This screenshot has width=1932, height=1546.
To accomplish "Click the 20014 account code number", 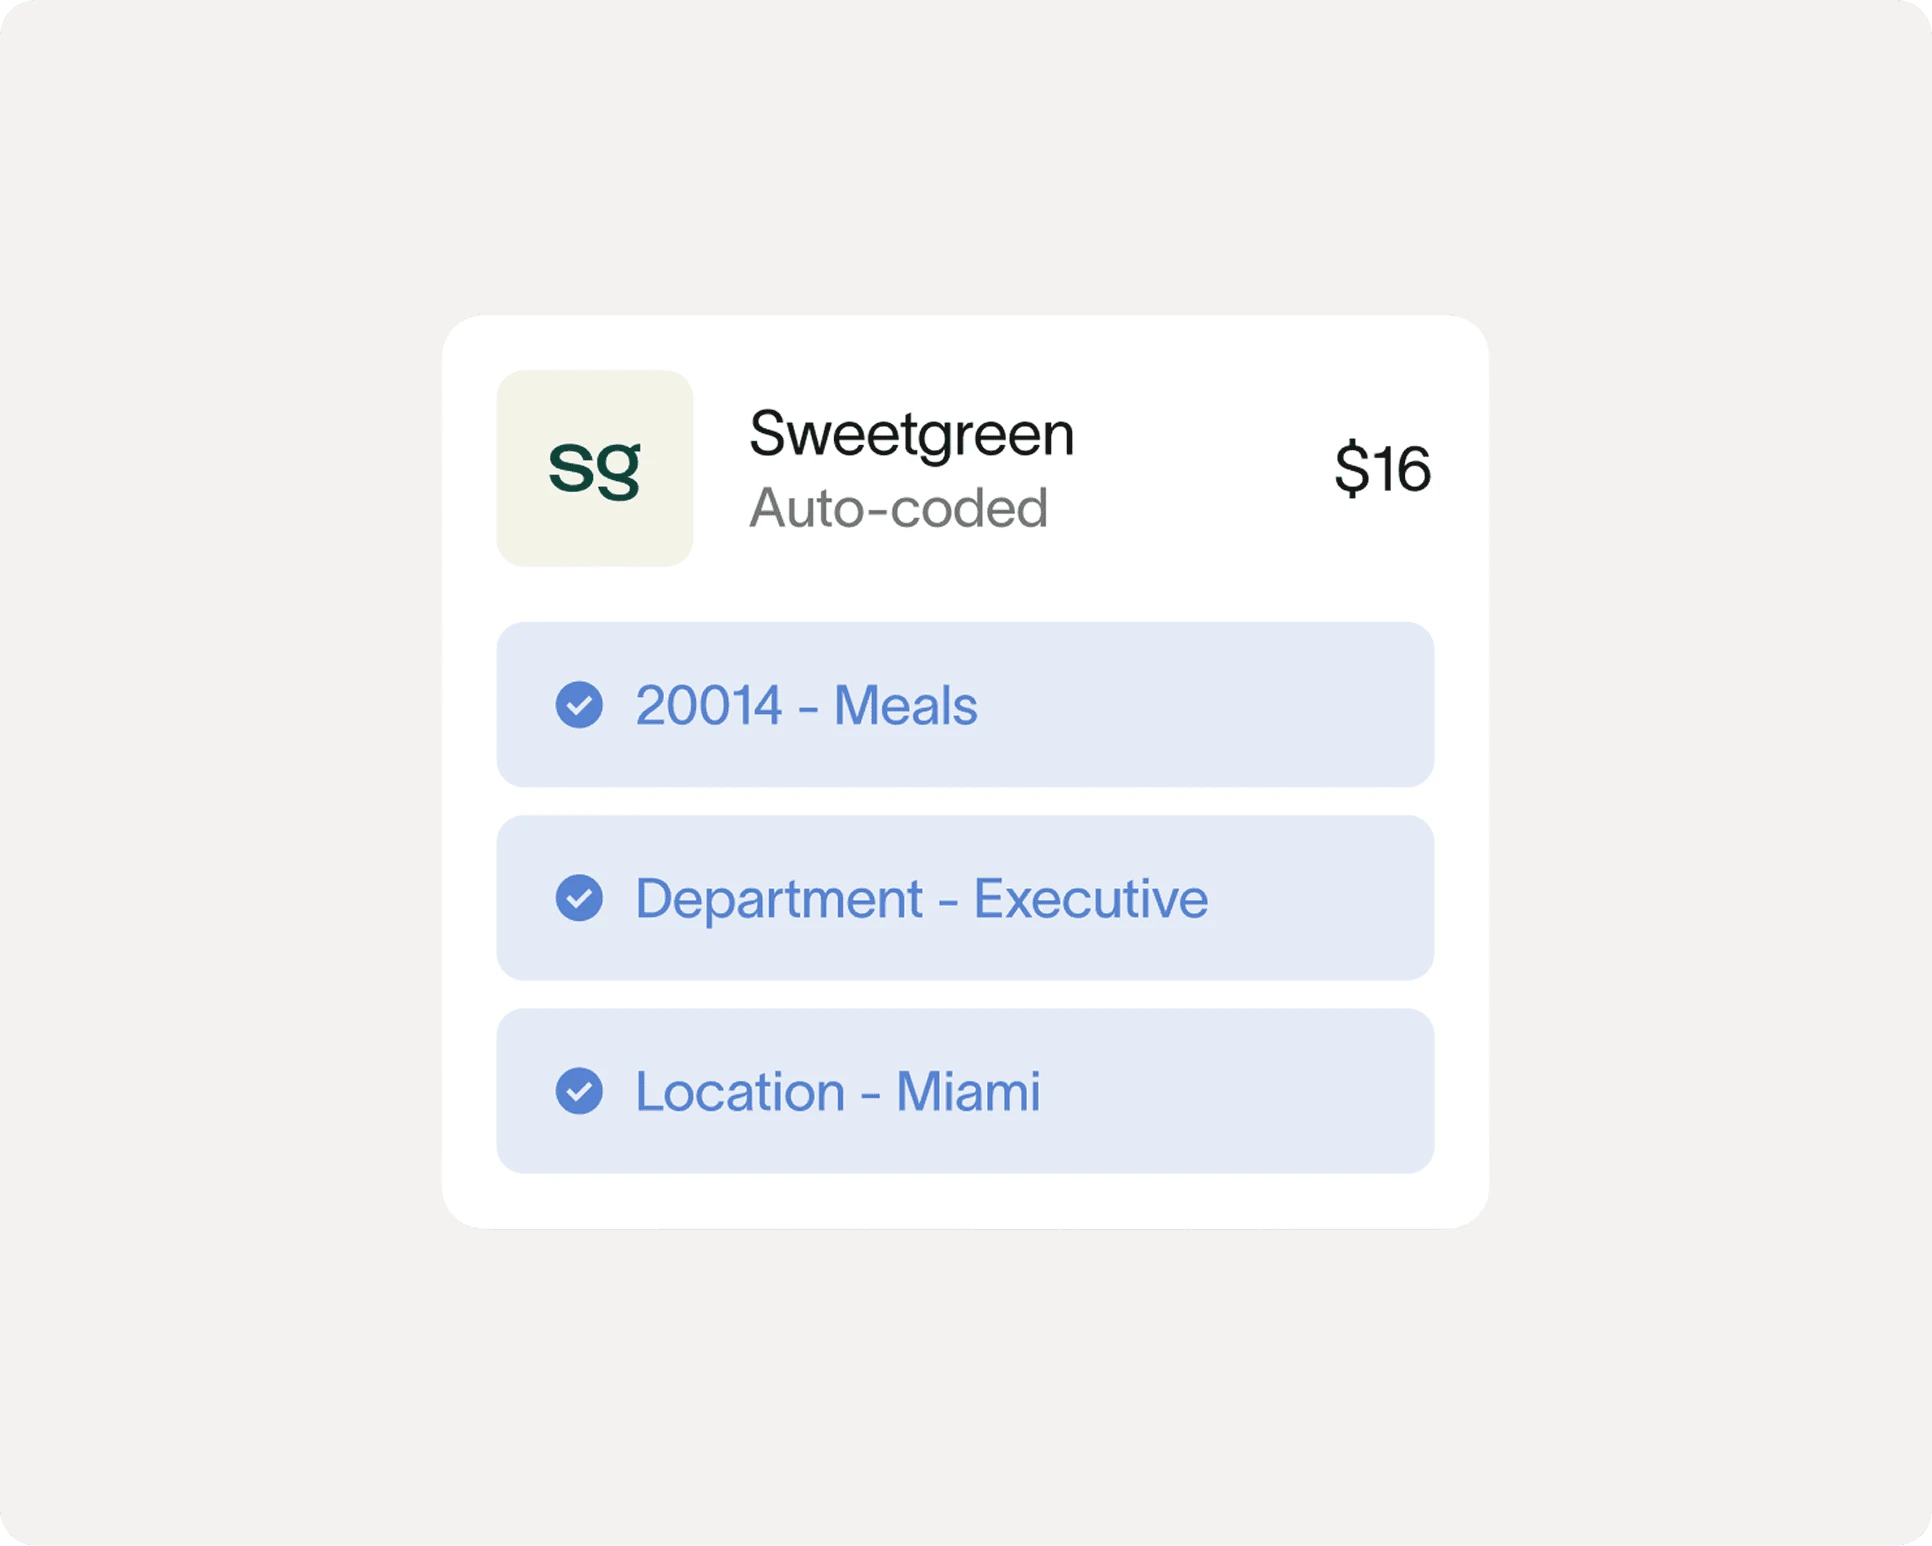I will pos(708,705).
